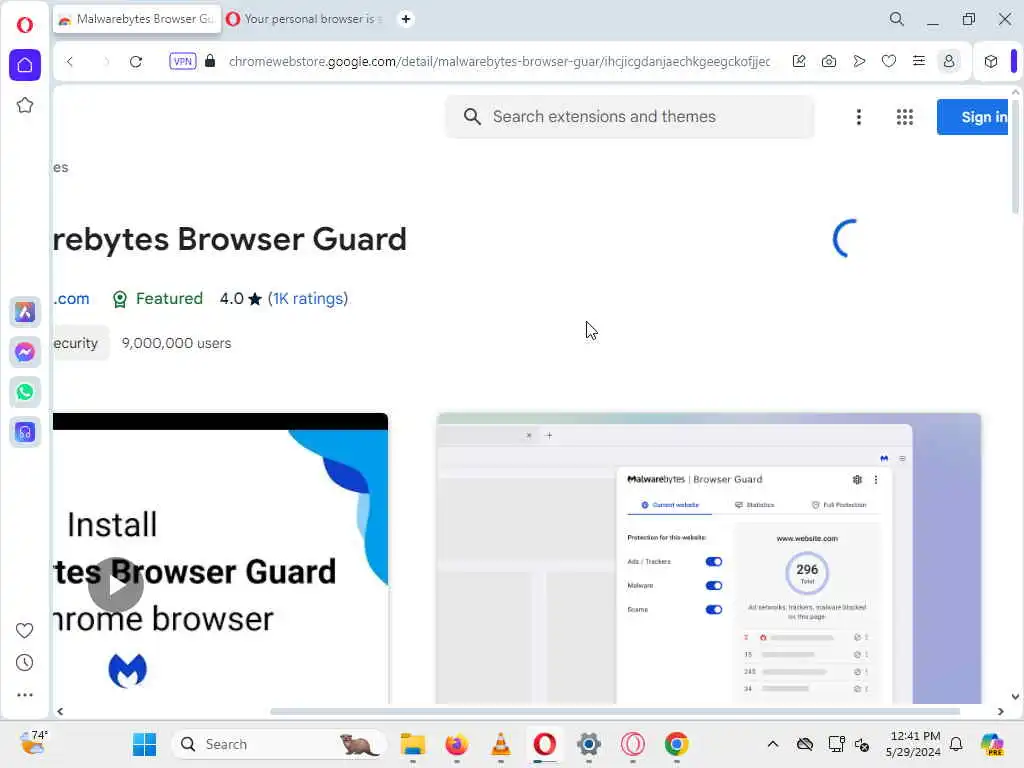Screen dimensions: 1024x768
Task: Open sidebar setup three-dots menu
Action: pos(24,695)
